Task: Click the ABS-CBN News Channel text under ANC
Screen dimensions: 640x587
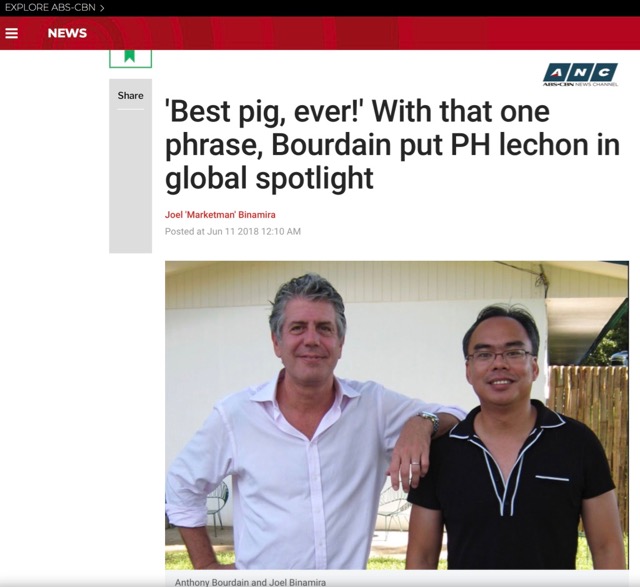Action: 580,84
